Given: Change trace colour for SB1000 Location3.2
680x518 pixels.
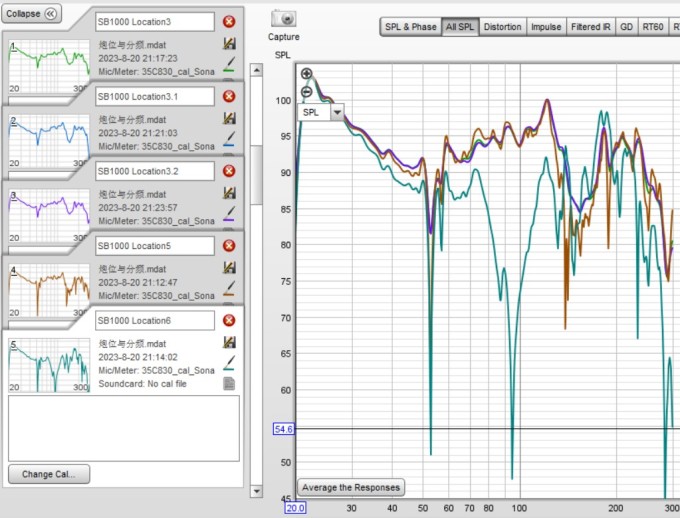Looking at the screenshot, I should [229, 208].
